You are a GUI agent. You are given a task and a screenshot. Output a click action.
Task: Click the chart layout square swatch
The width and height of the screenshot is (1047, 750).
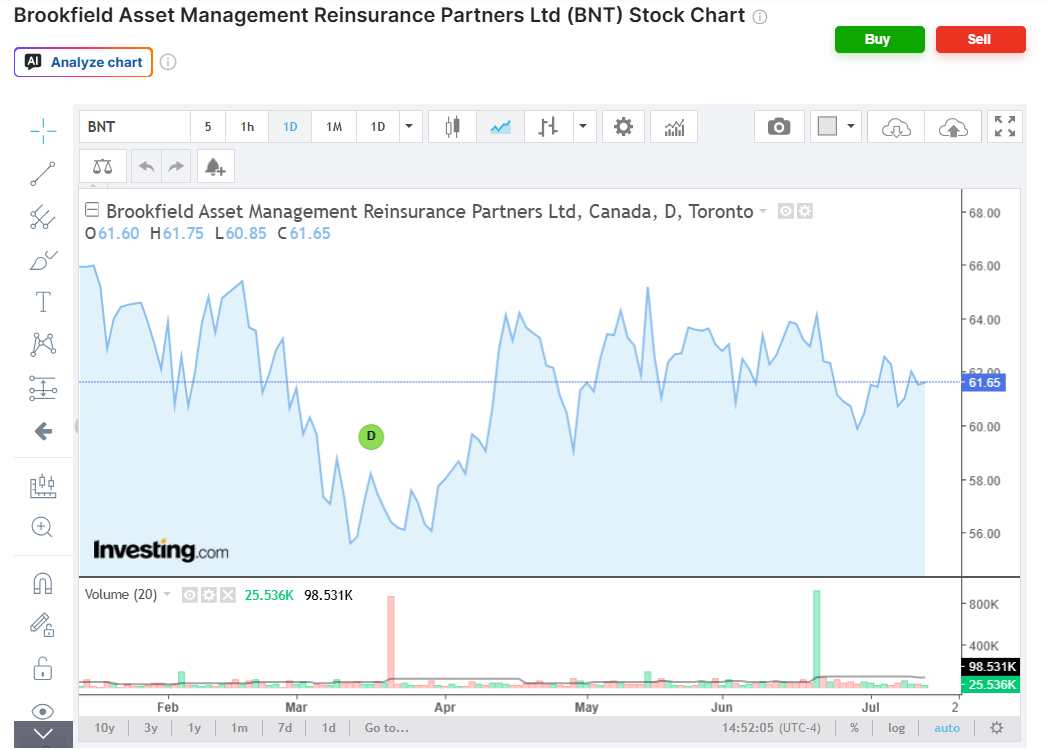click(827, 126)
